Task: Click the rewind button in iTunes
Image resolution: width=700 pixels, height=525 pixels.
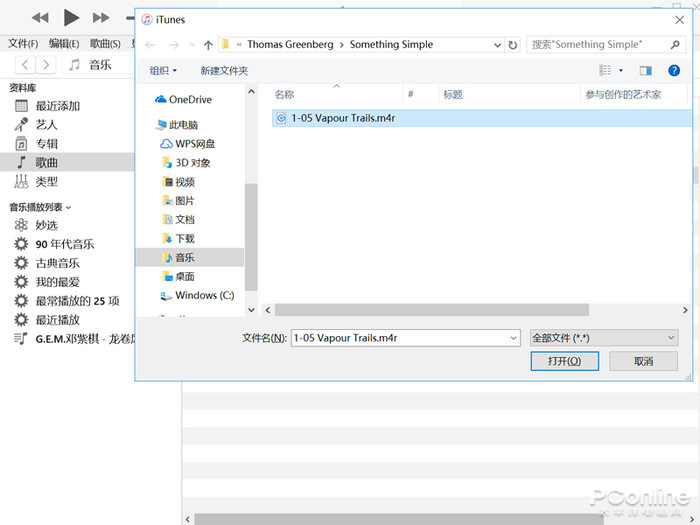Action: (40, 18)
